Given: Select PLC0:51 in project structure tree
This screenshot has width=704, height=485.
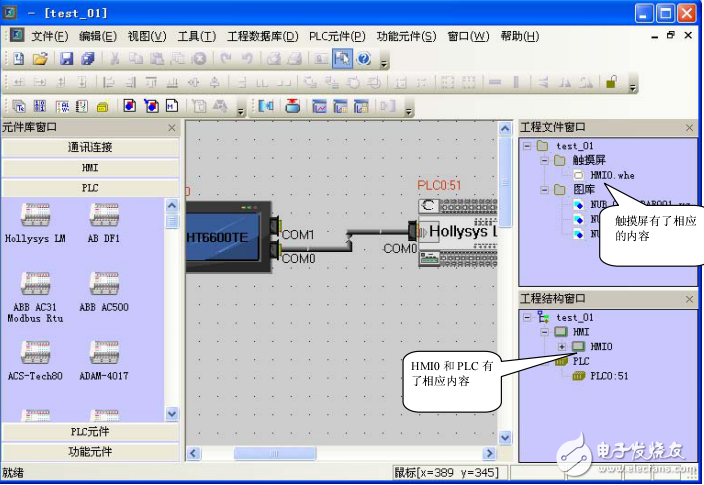Looking at the screenshot, I should [x=607, y=375].
